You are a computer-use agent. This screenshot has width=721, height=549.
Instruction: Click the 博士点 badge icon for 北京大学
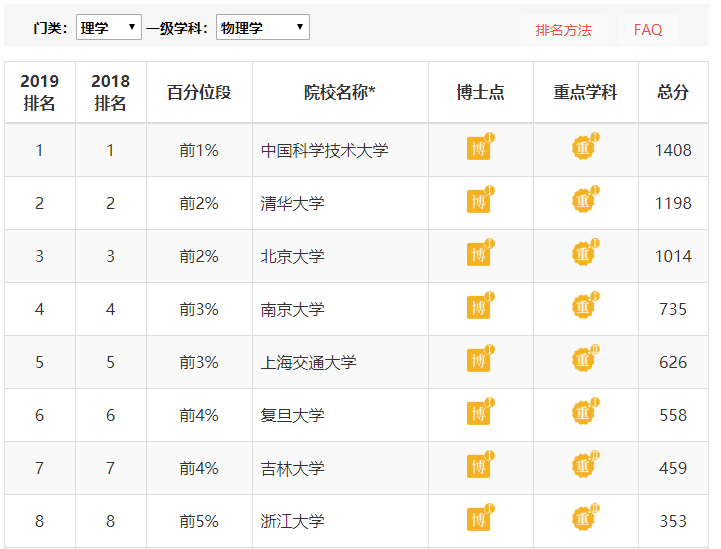(480, 252)
